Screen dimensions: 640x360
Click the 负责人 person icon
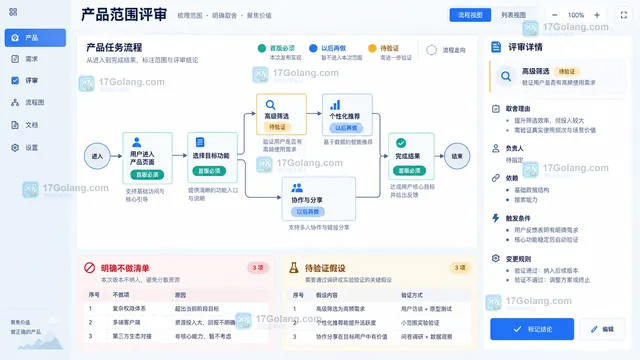[496, 148]
